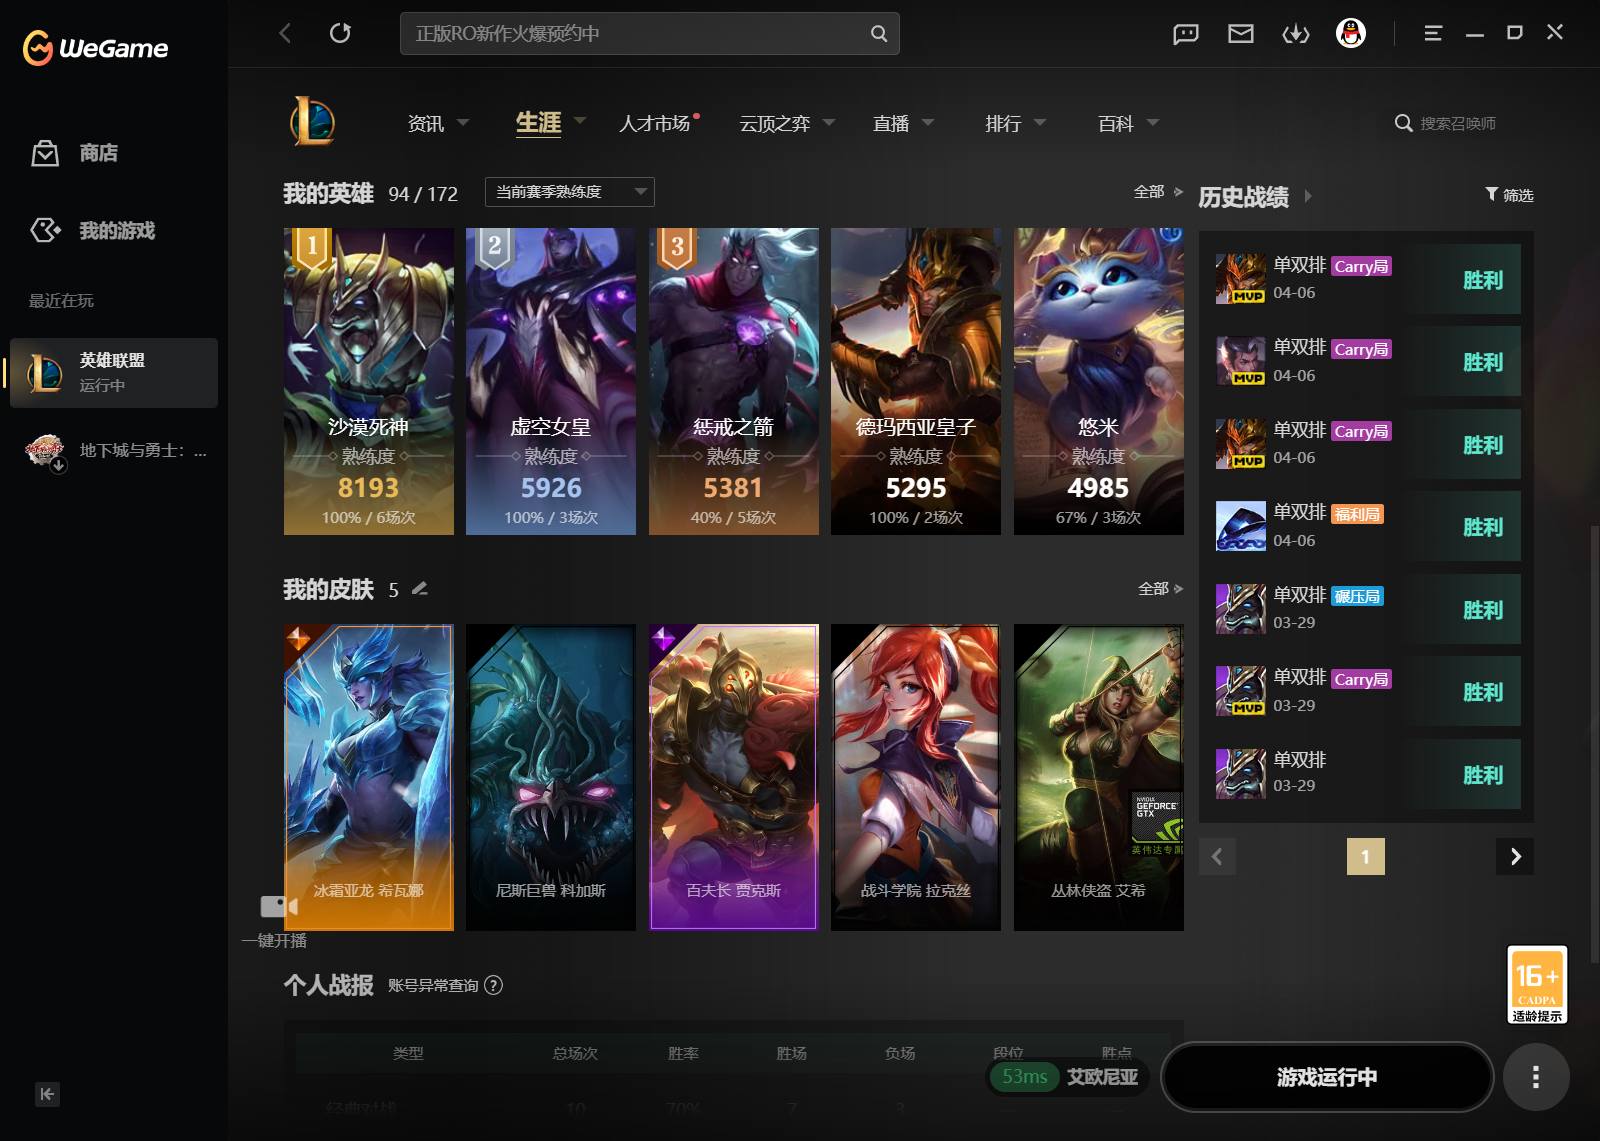
Task: Select League of Legends (英雄联盟) in sidebar
Action: pyautogui.click(x=114, y=372)
